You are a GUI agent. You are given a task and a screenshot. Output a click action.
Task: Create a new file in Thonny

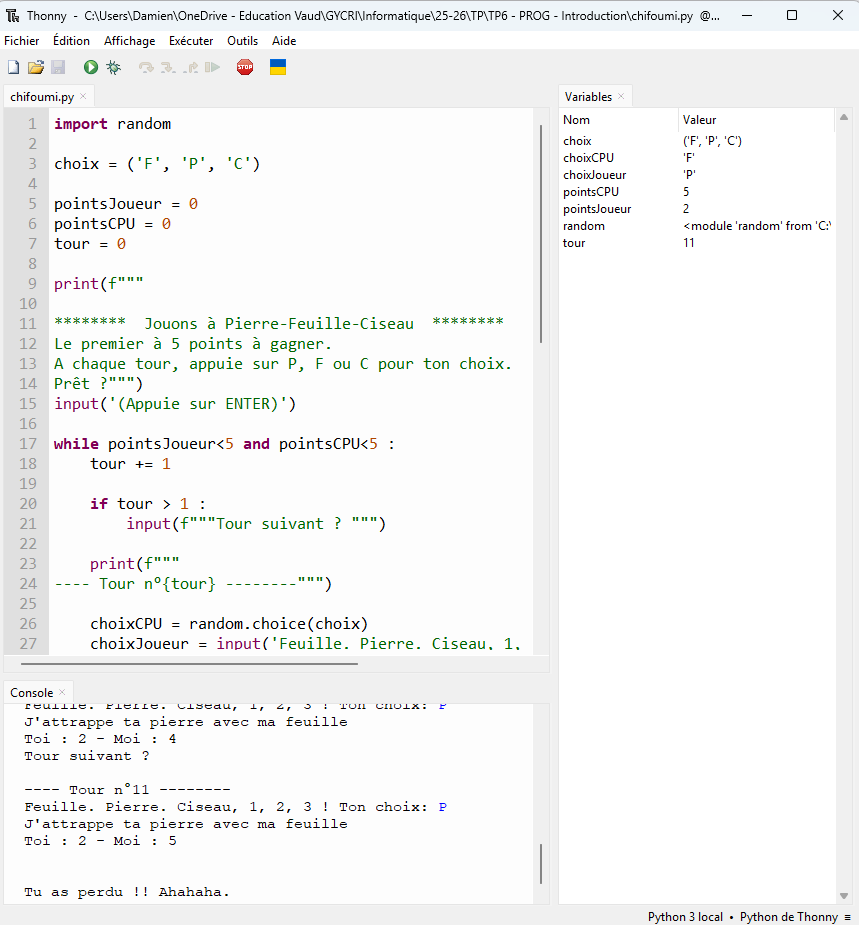tap(13, 66)
